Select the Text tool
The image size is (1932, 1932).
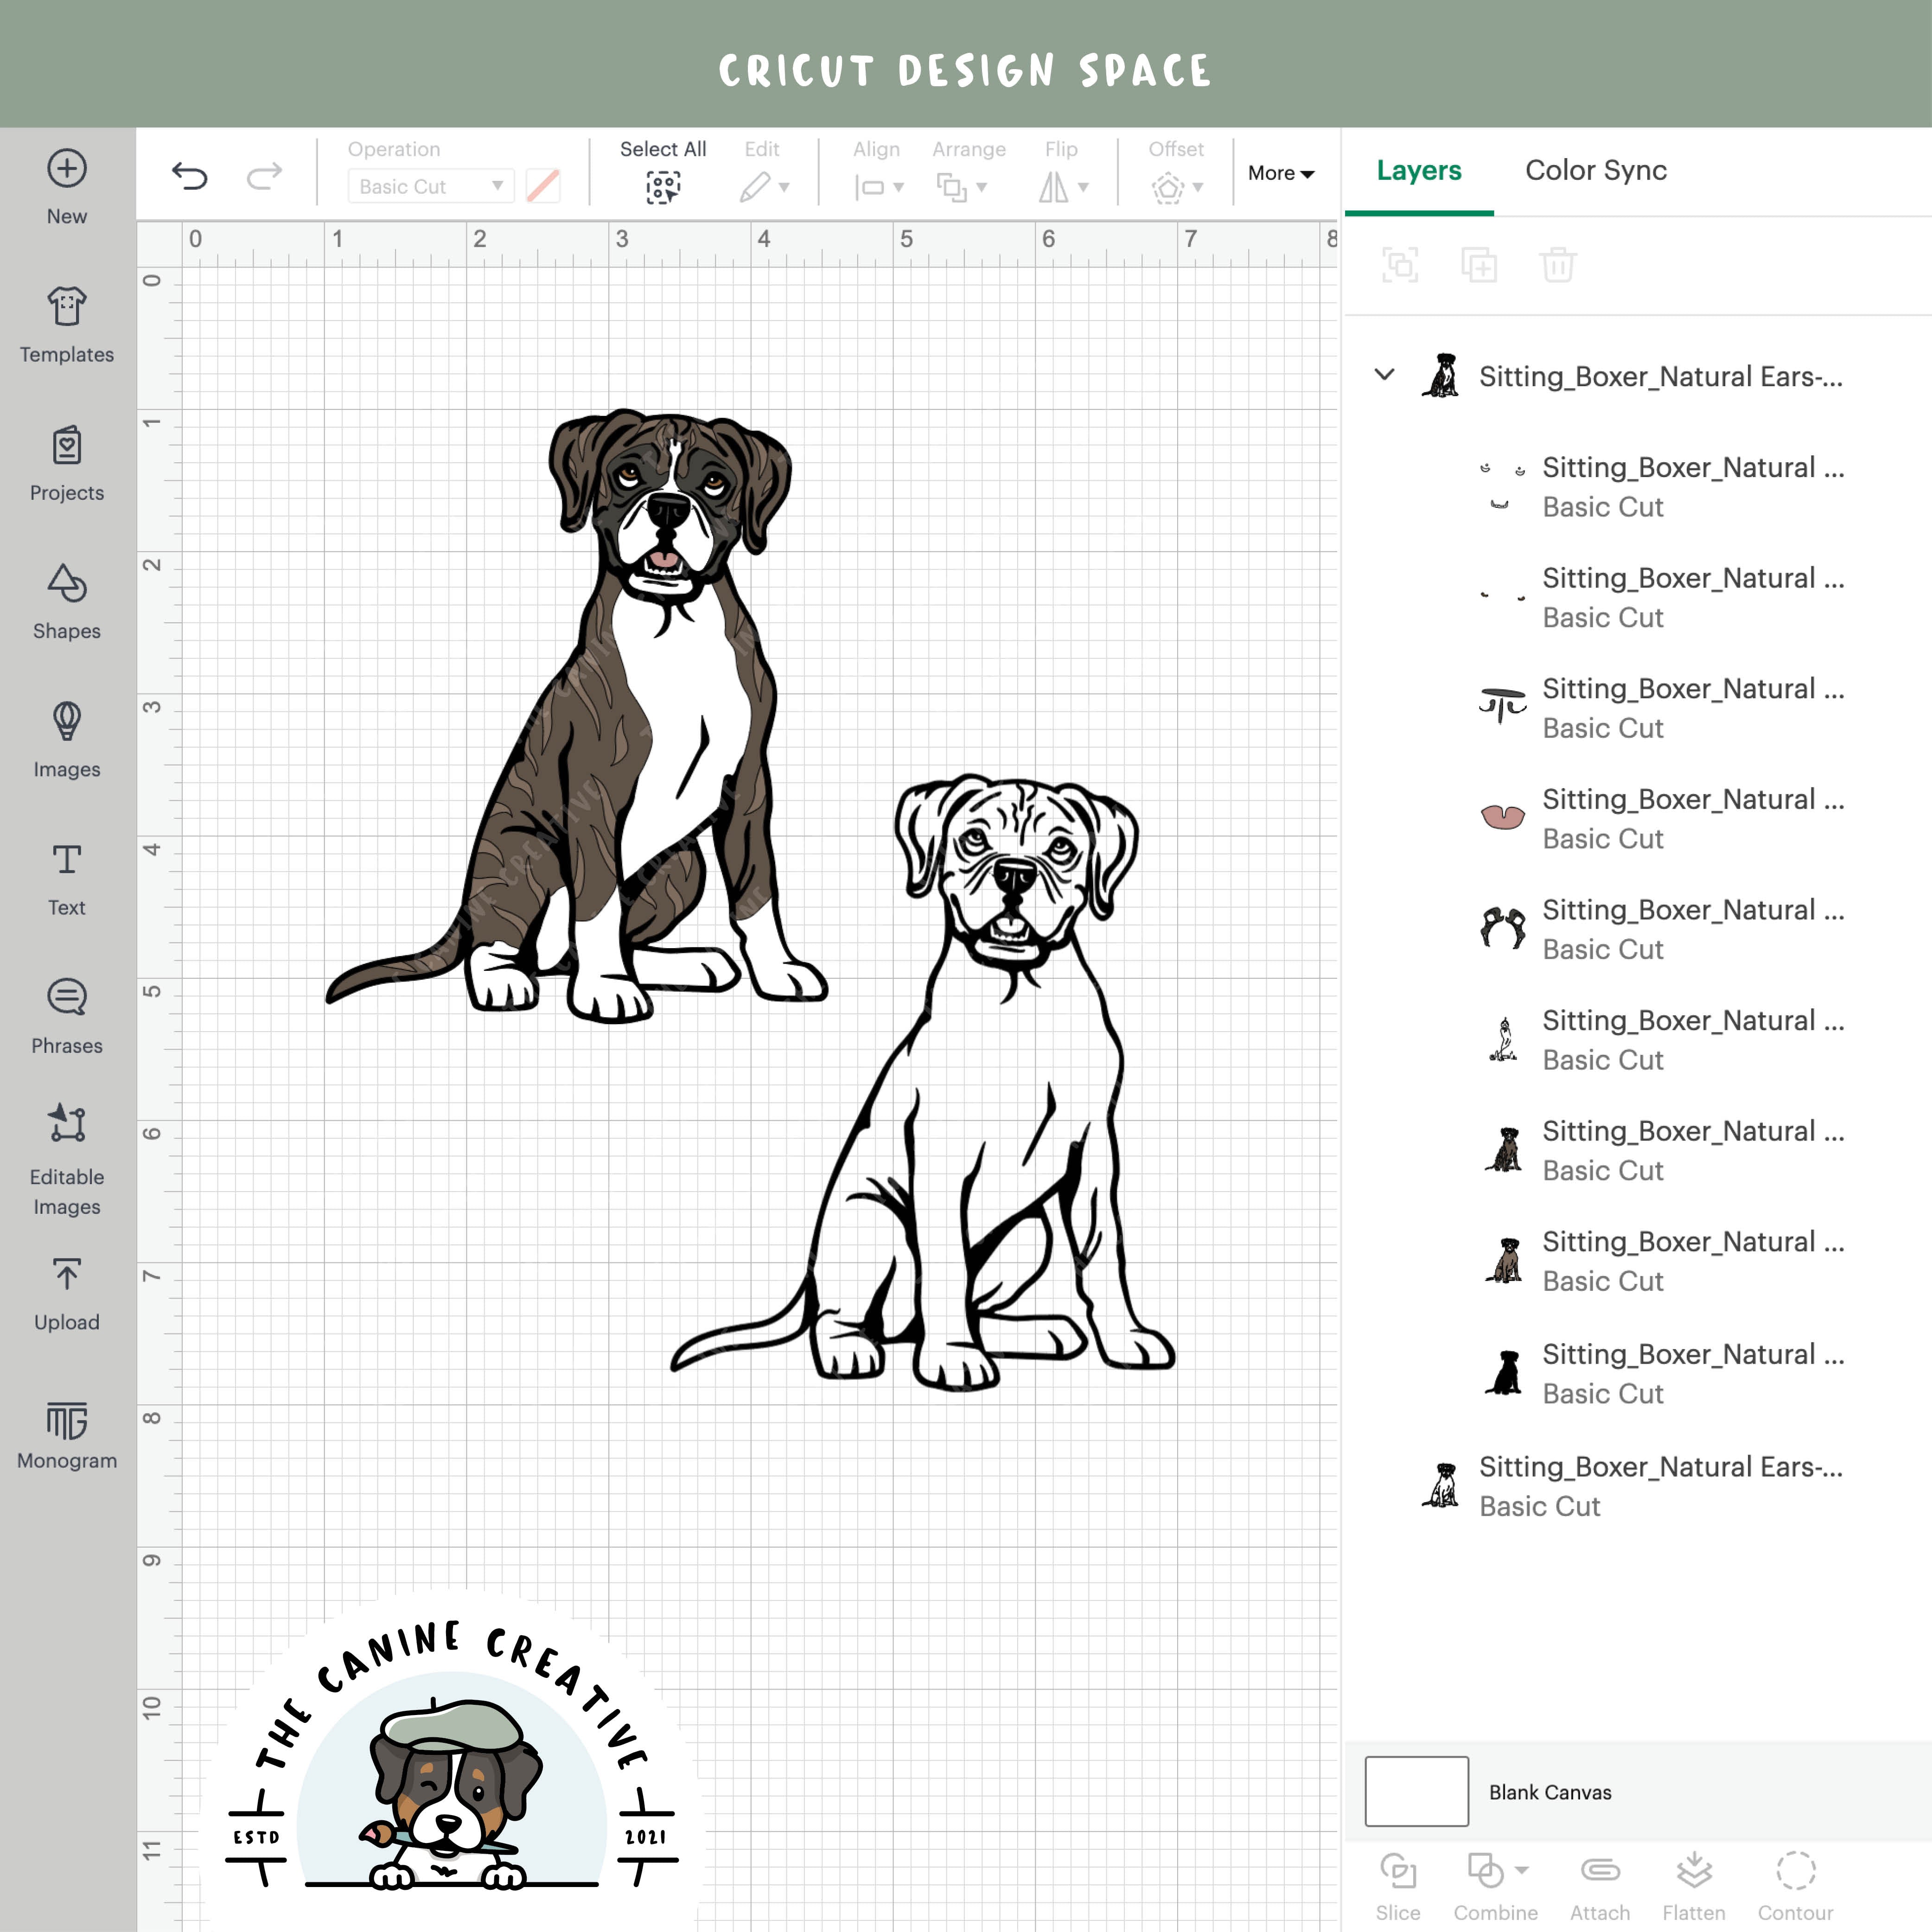[66, 875]
